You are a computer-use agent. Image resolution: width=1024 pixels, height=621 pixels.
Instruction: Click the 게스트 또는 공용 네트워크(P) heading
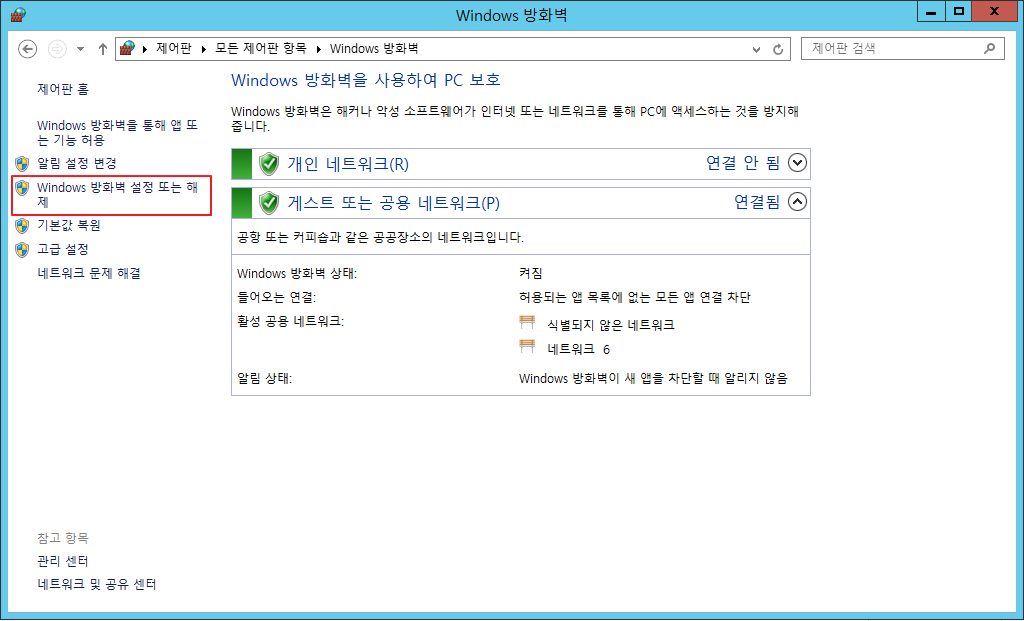coord(394,203)
